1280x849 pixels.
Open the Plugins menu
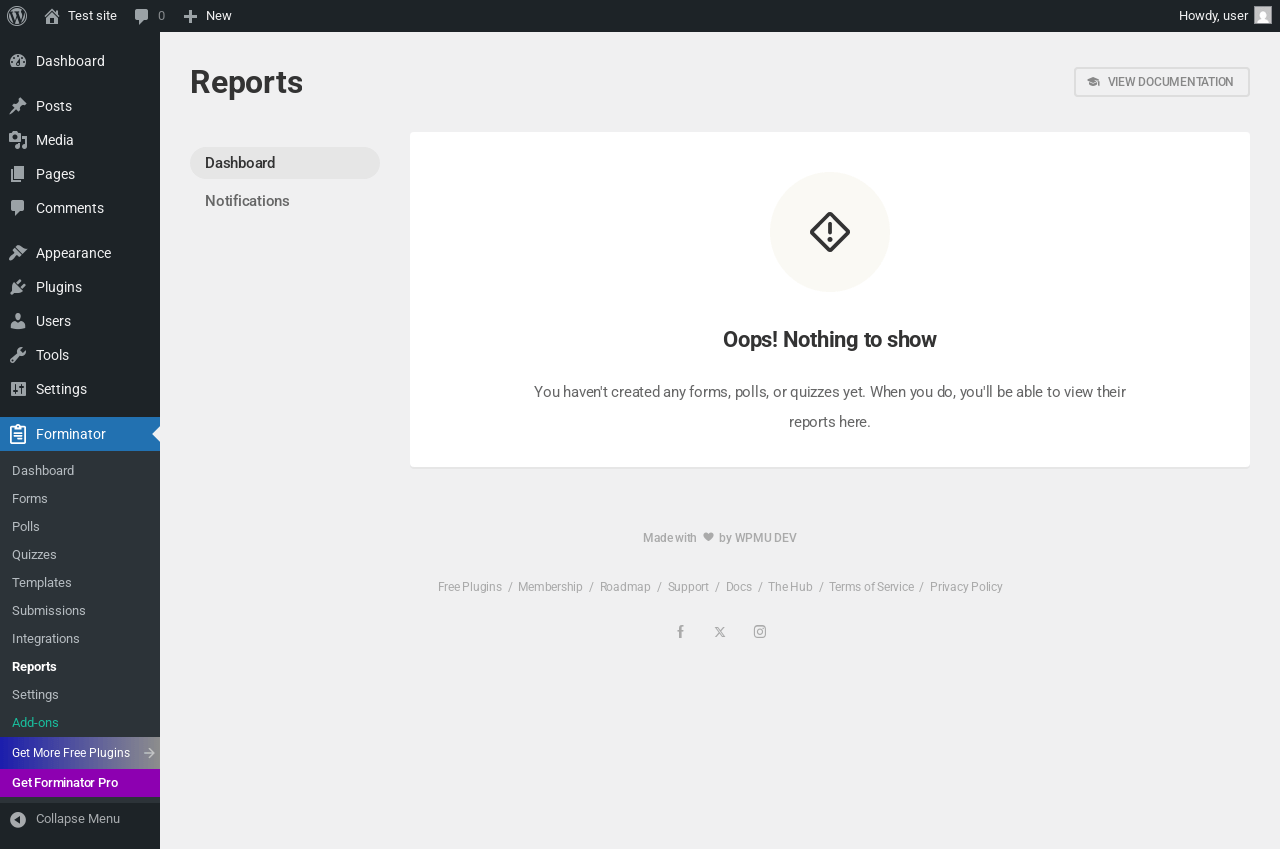[80, 287]
